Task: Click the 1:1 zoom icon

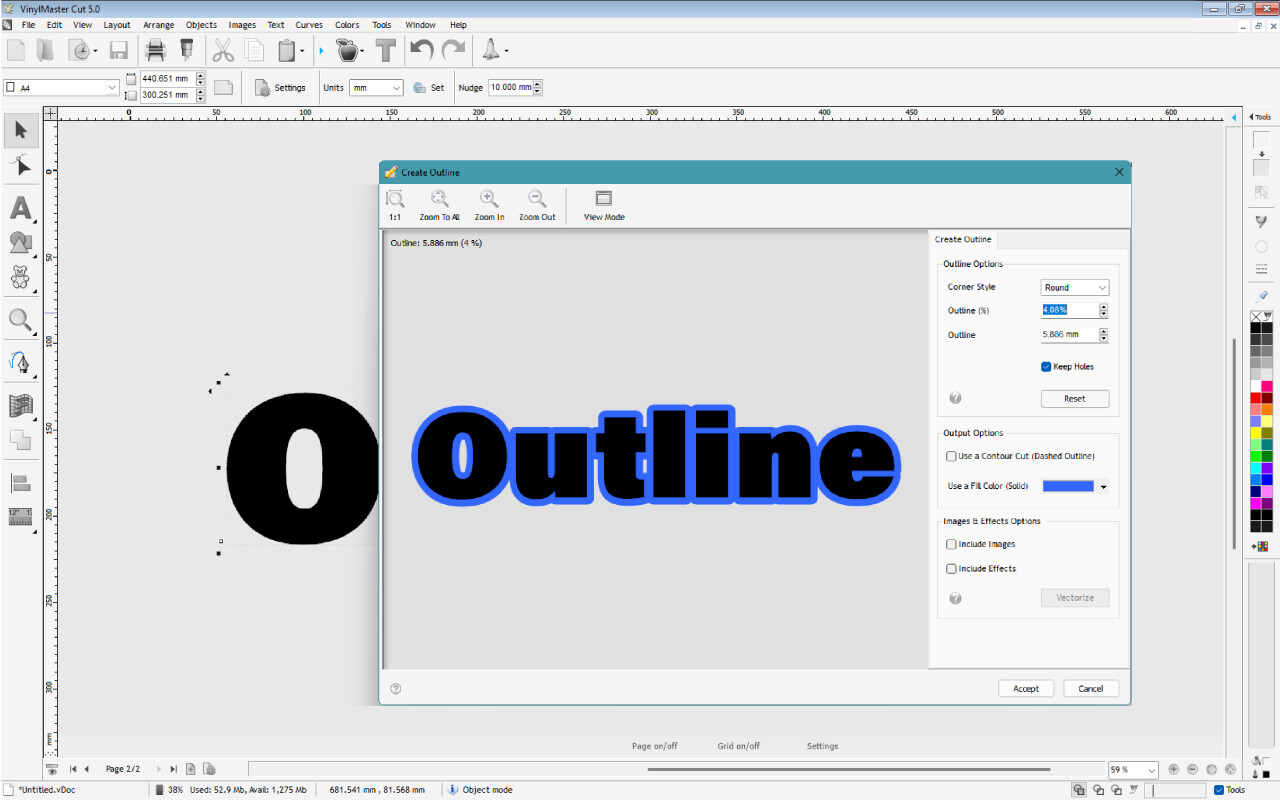Action: click(395, 199)
